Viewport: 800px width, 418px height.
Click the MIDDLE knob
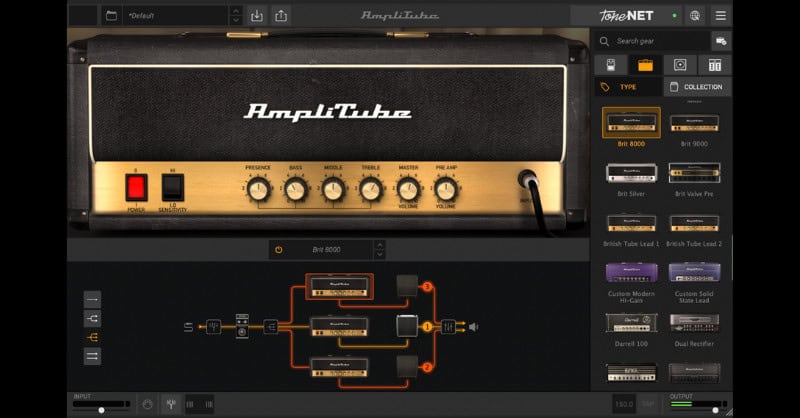tap(333, 189)
